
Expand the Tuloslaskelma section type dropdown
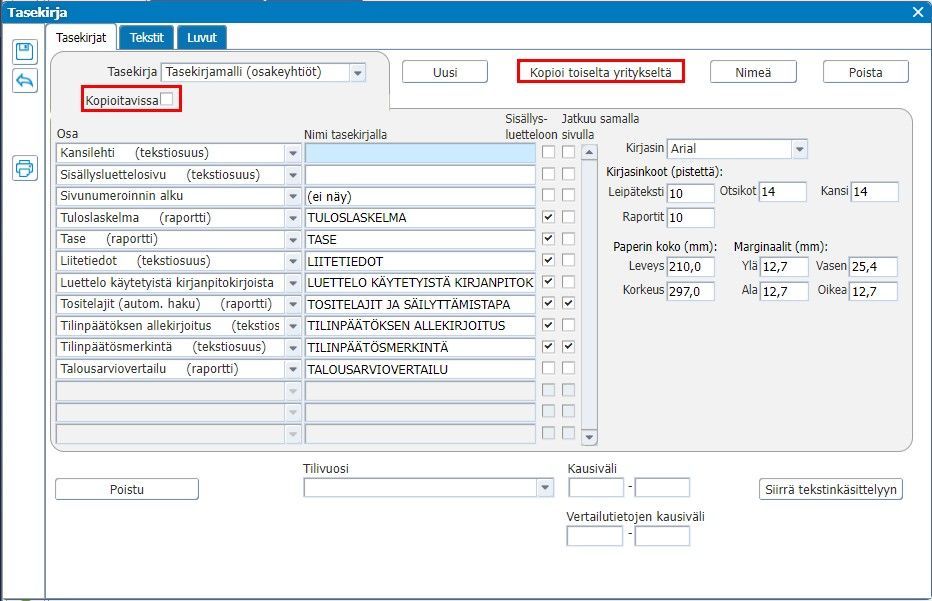pos(293,217)
